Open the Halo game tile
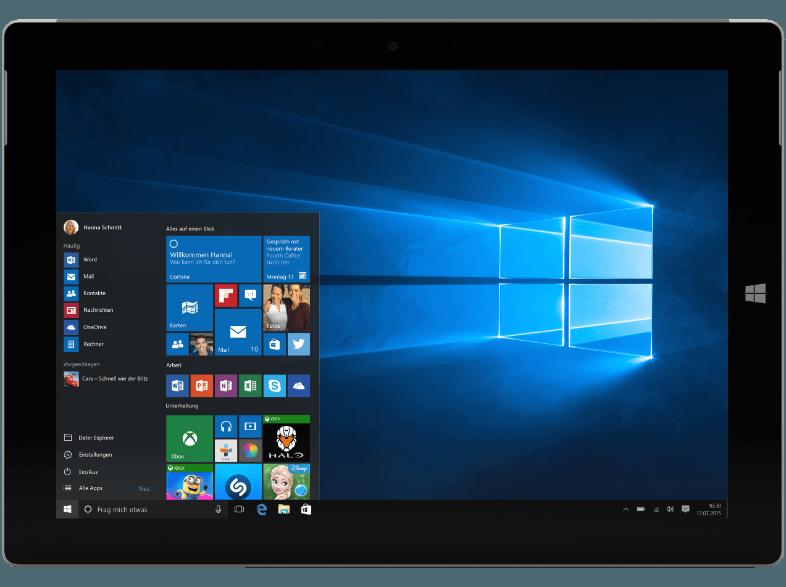Screen dimensions: 786x587 pos(287,439)
